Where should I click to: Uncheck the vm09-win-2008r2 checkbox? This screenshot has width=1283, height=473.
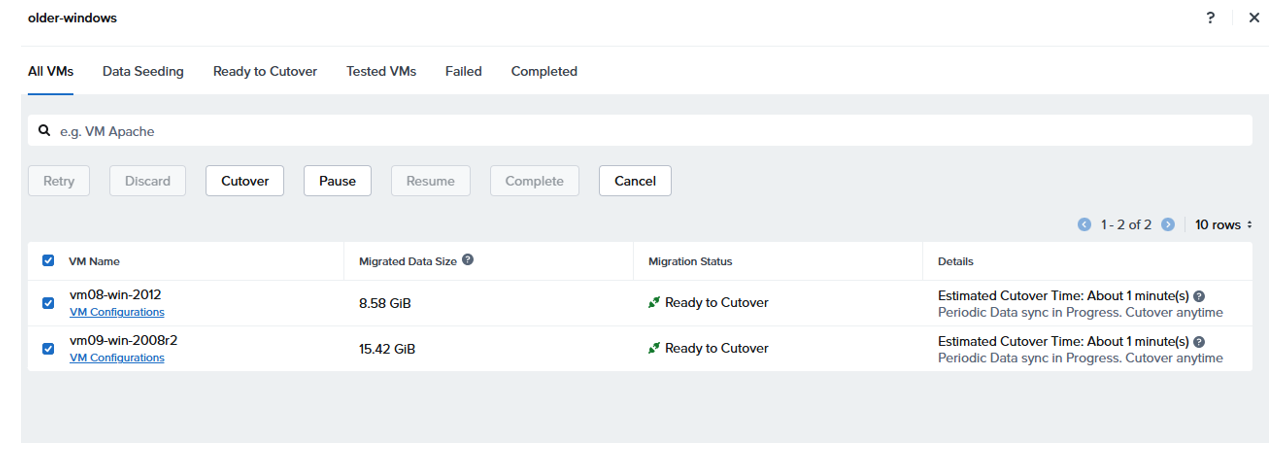coord(48,349)
